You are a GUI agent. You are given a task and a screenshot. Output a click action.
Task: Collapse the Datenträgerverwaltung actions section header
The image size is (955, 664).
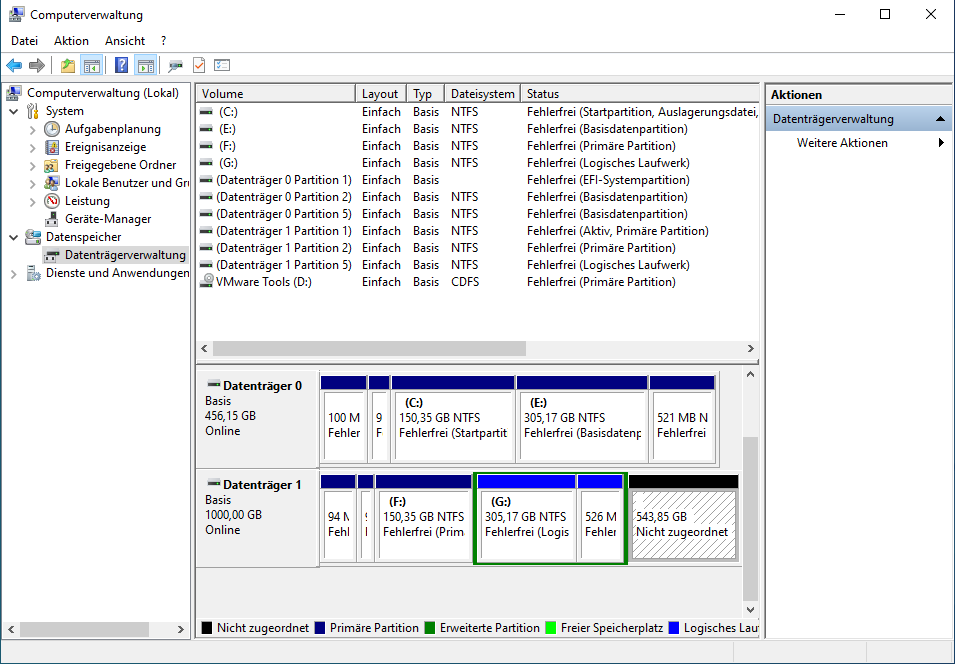point(941,119)
